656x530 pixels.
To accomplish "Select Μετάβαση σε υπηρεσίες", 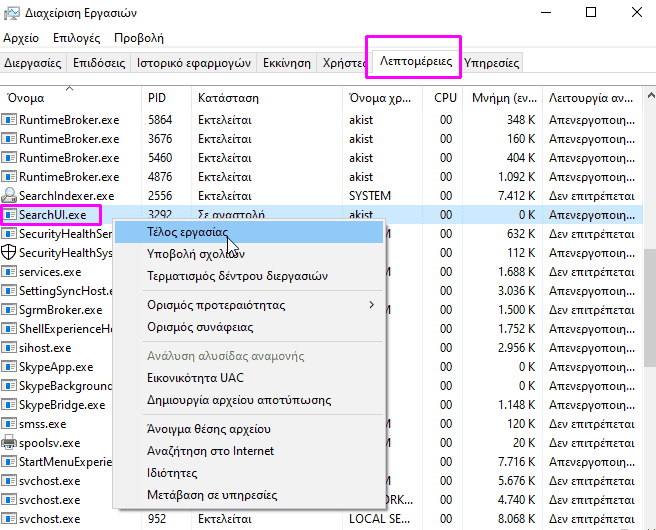I will (249, 495).
